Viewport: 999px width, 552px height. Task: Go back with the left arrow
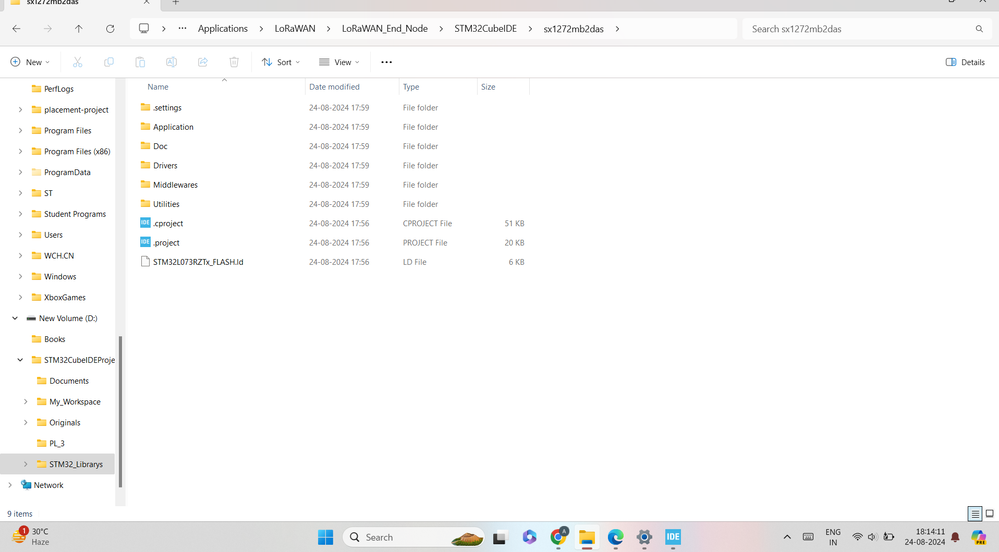[x=17, y=29]
